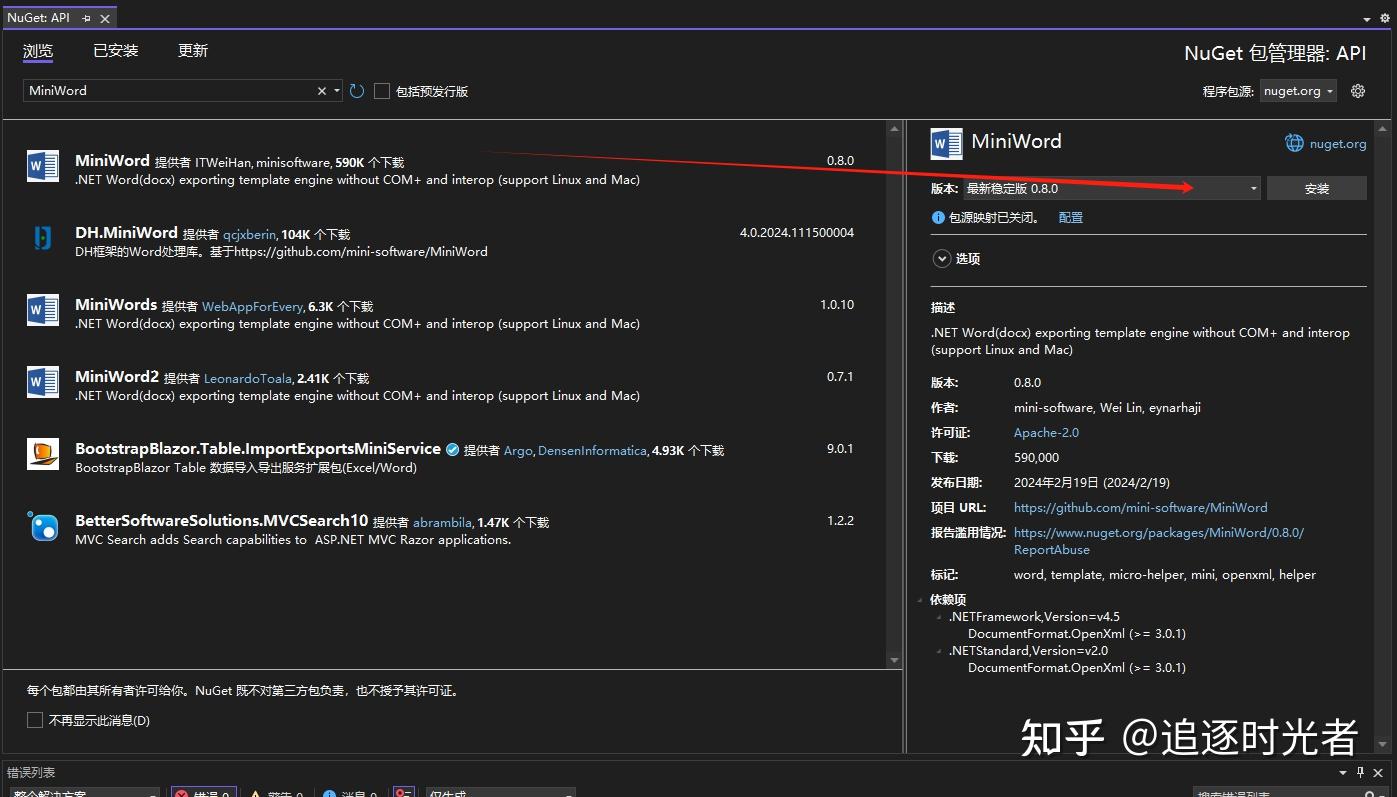The image size is (1397, 797).
Task: Switch to the 浏览 tab
Action: coord(38,51)
